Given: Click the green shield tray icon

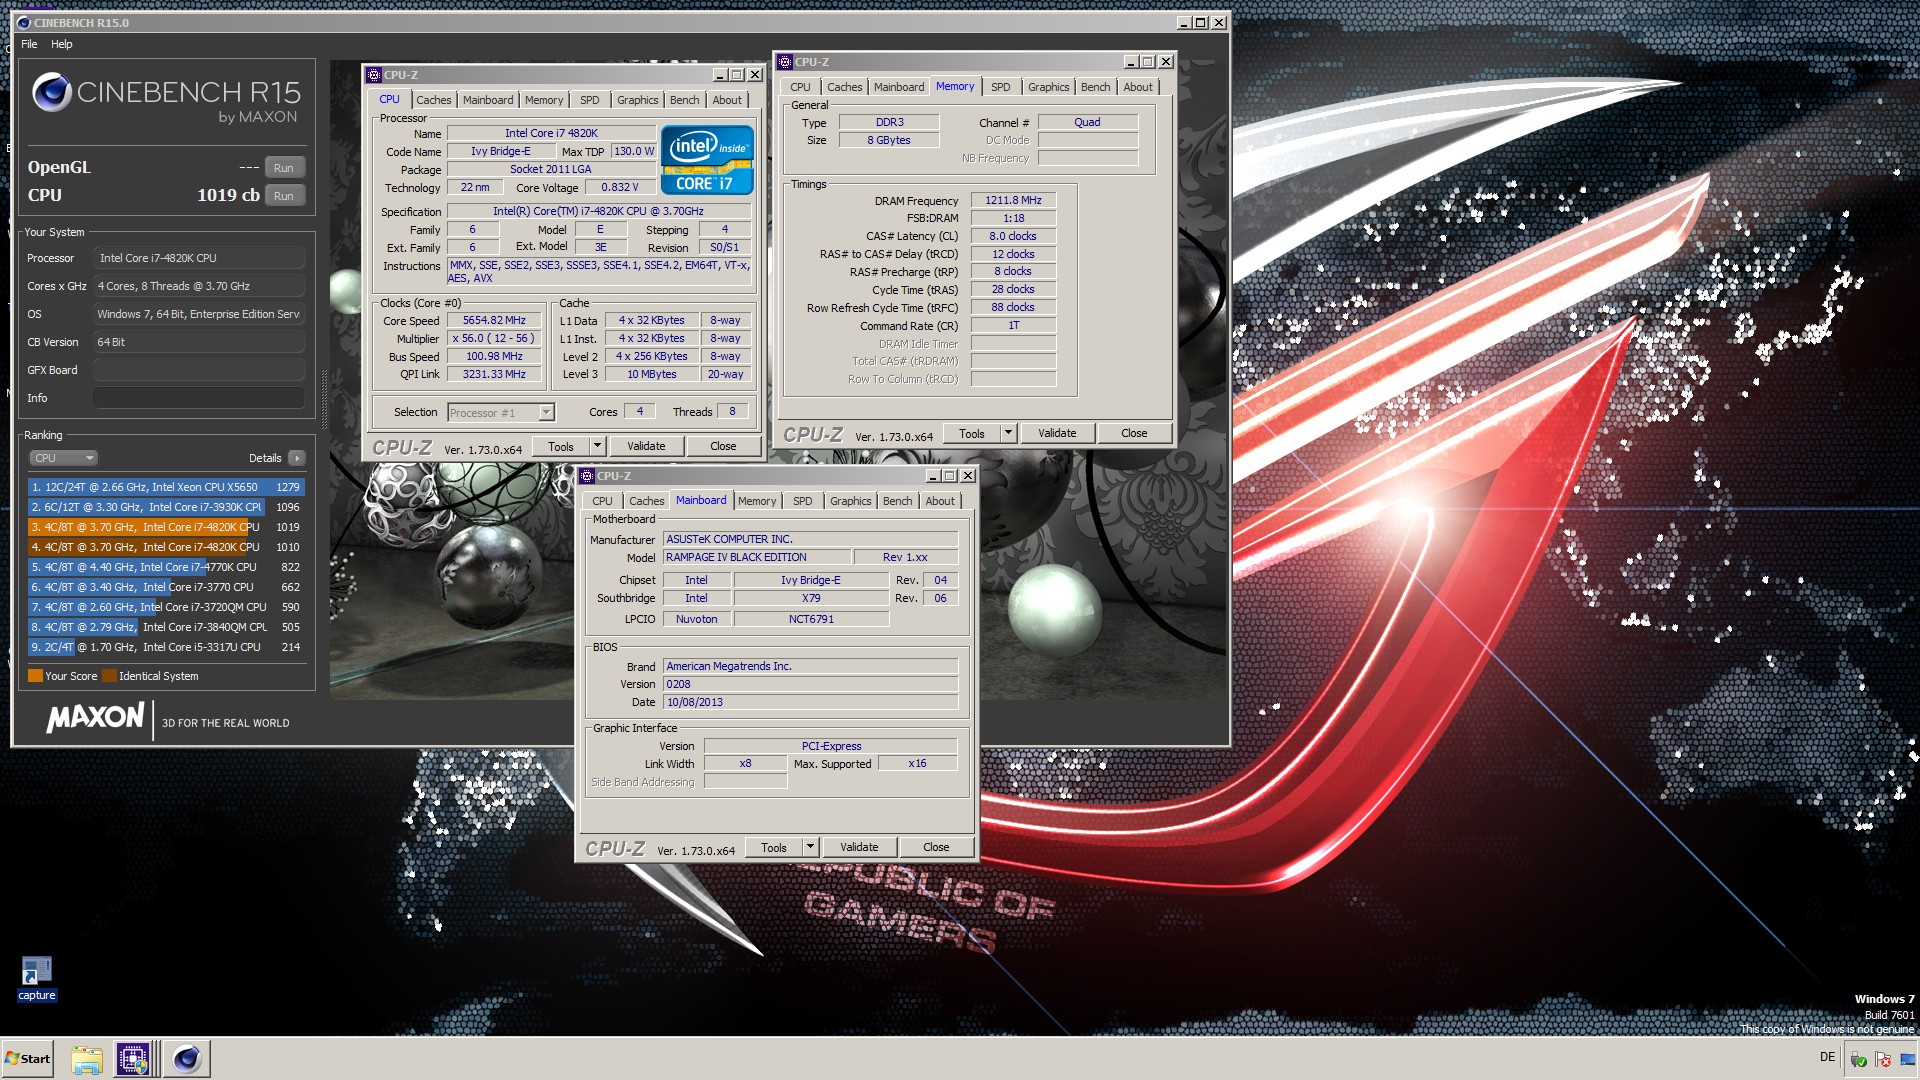Looking at the screenshot, I should [1858, 1059].
